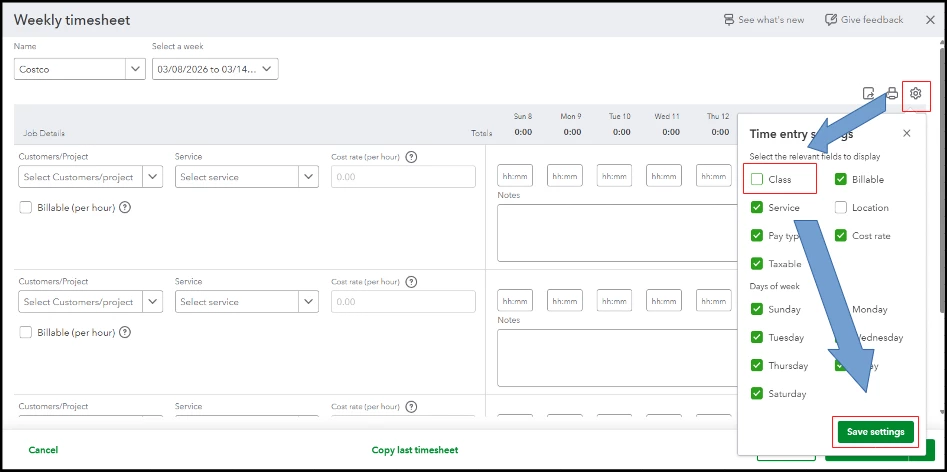Uncheck the Saturday checkbox
This screenshot has height=472, width=947.
click(757, 394)
